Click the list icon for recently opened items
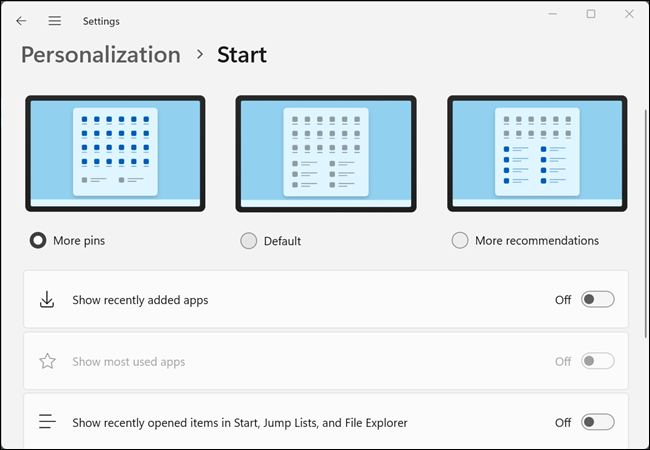 tap(47, 422)
